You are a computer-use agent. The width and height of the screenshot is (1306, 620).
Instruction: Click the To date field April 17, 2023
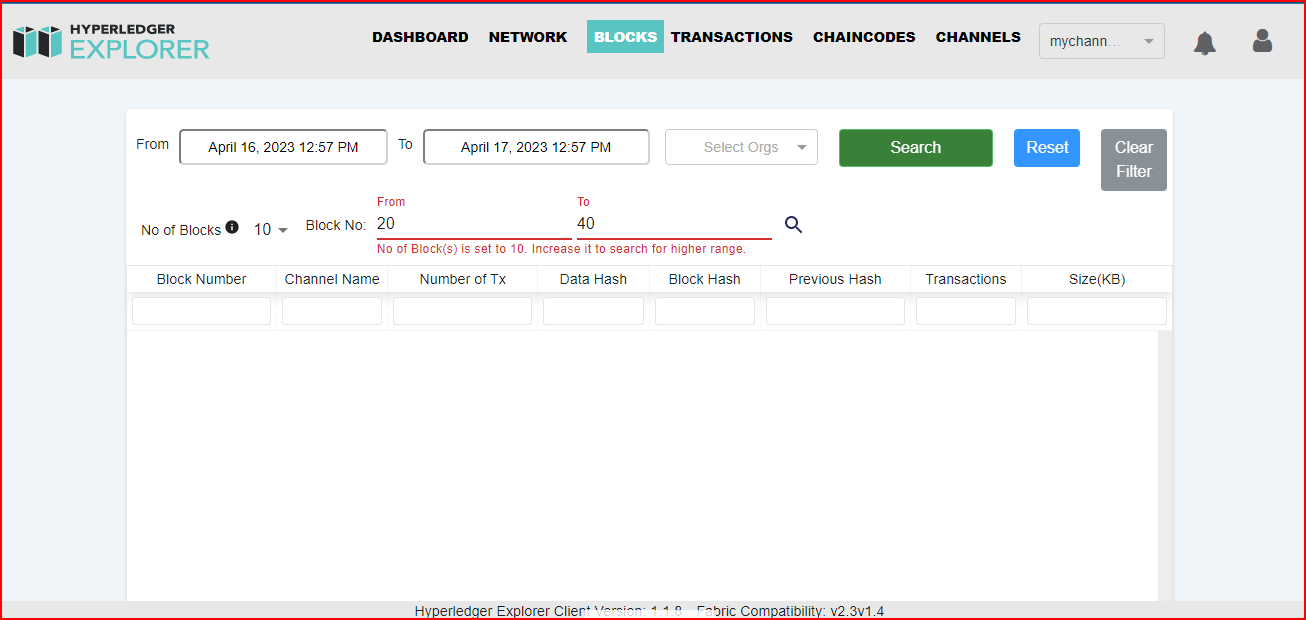point(536,147)
